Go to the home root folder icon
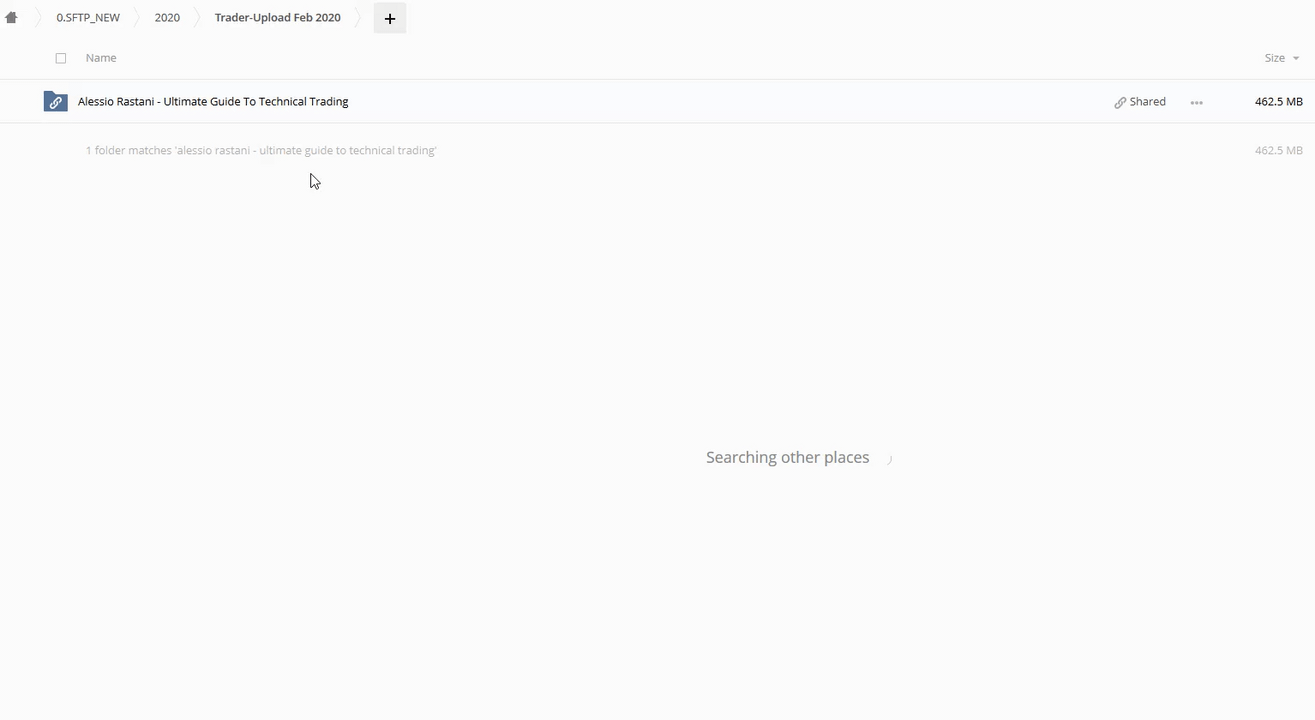The width and height of the screenshot is (1315, 720). [11, 18]
